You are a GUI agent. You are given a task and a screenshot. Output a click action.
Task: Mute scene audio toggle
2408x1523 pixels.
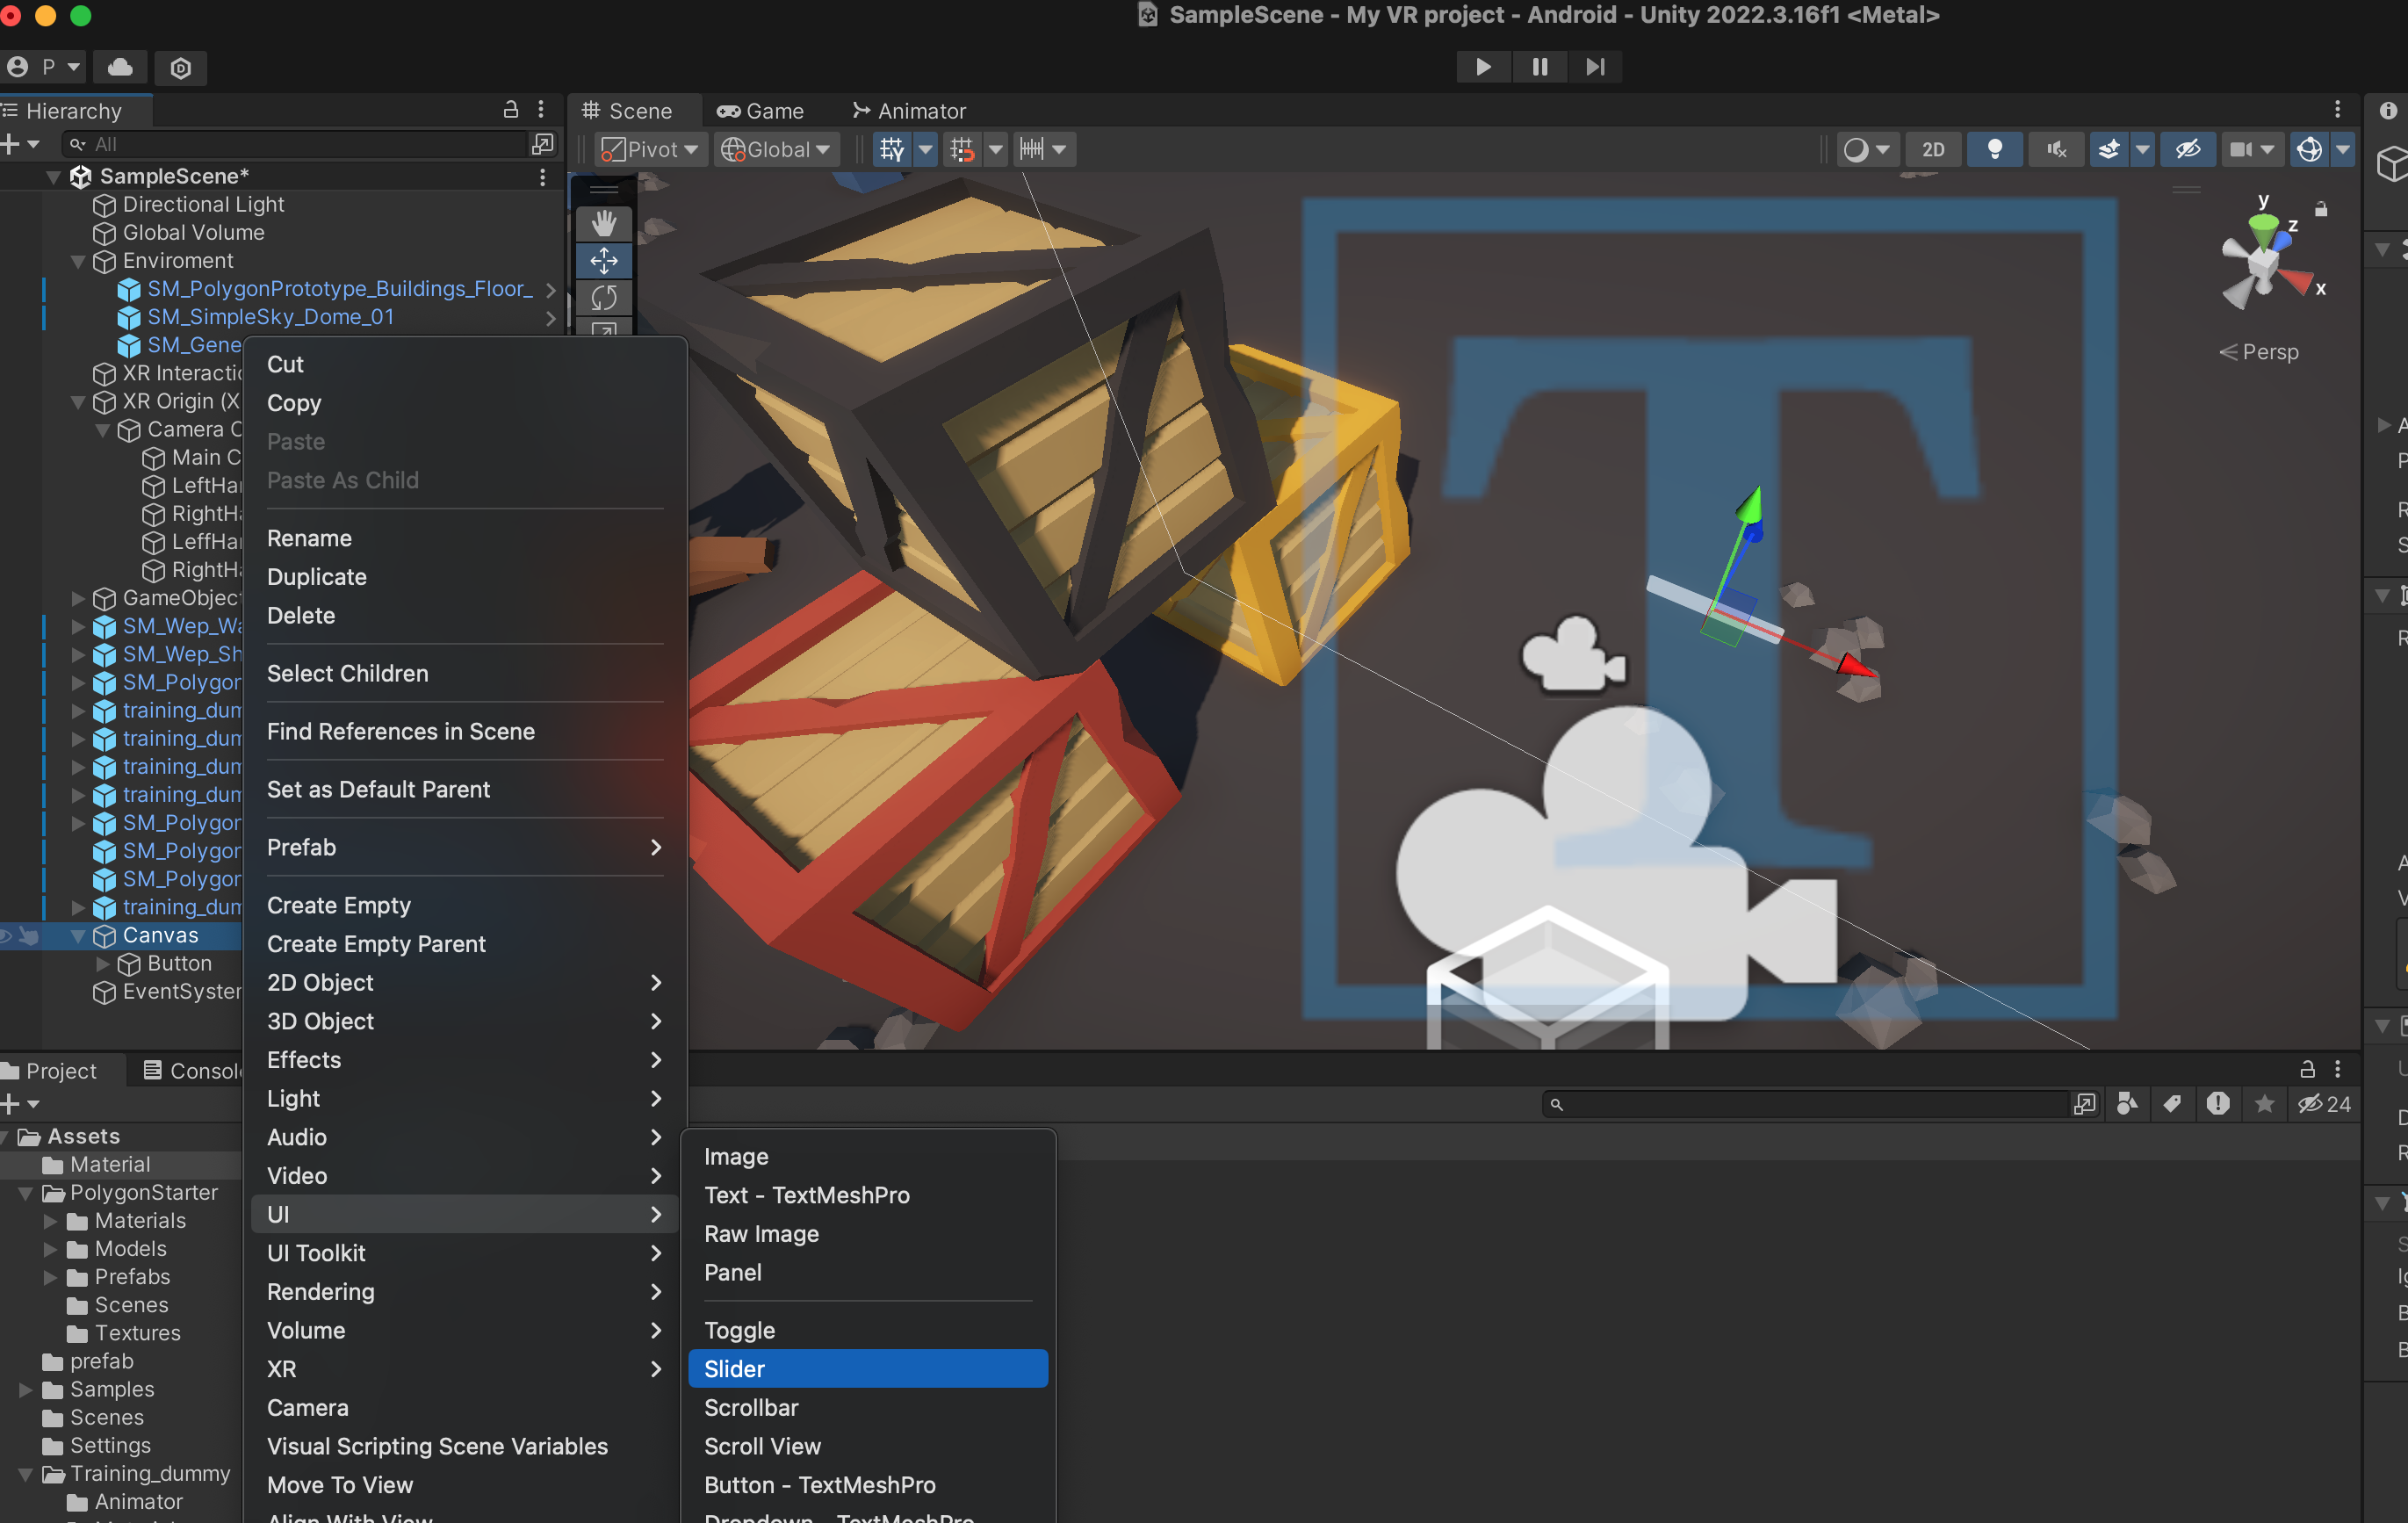point(2056,149)
